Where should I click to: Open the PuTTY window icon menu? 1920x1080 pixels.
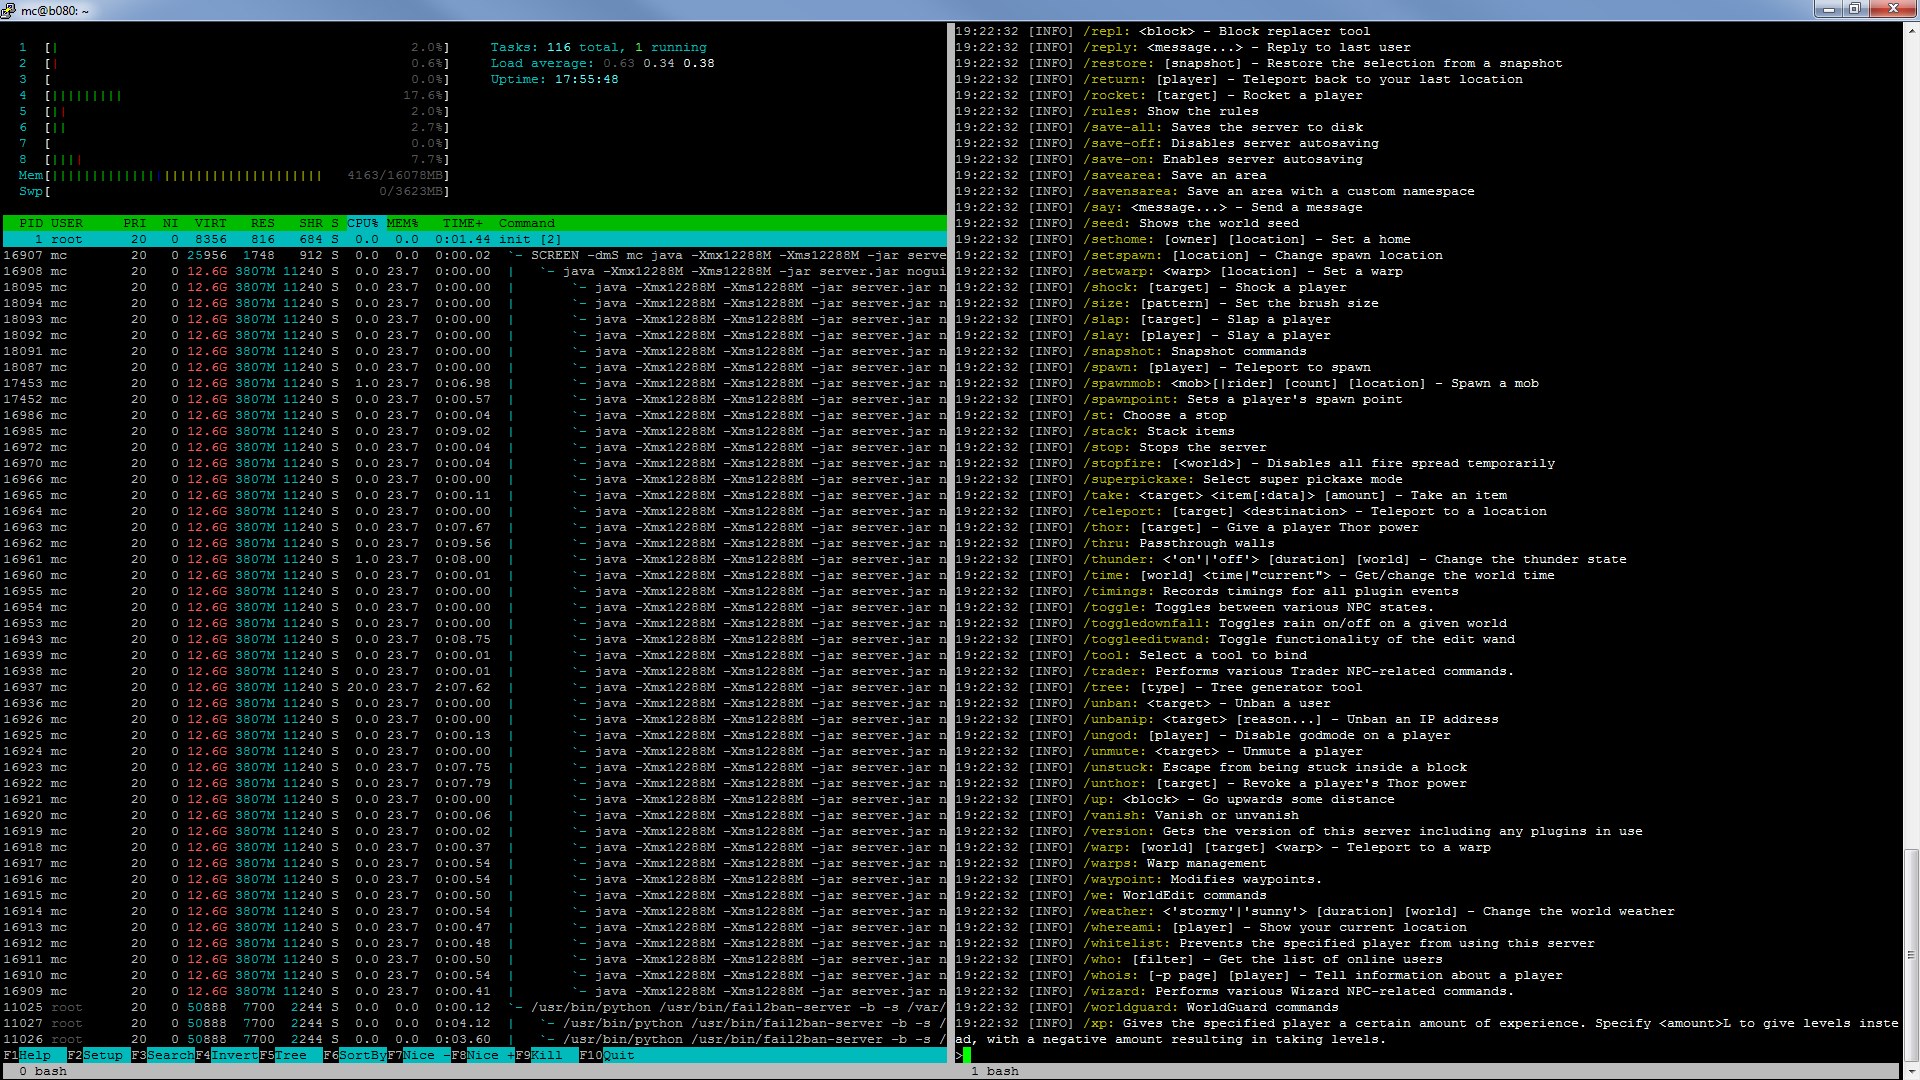click(x=9, y=10)
